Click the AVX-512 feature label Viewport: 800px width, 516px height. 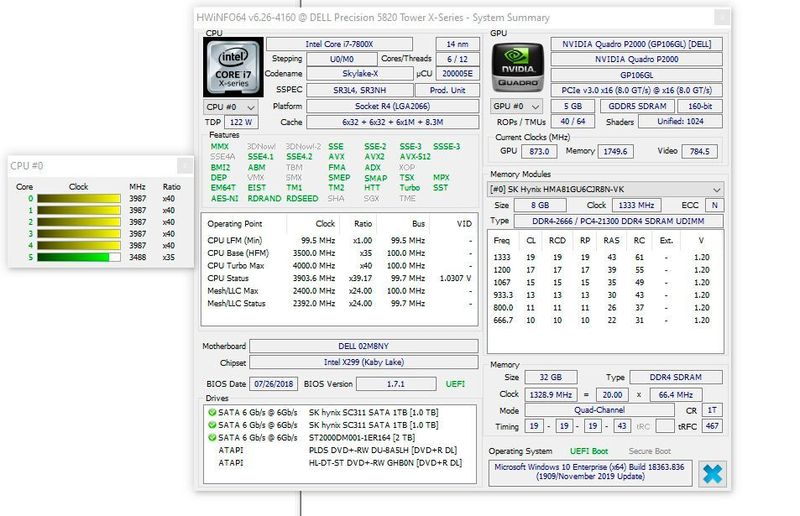point(415,157)
